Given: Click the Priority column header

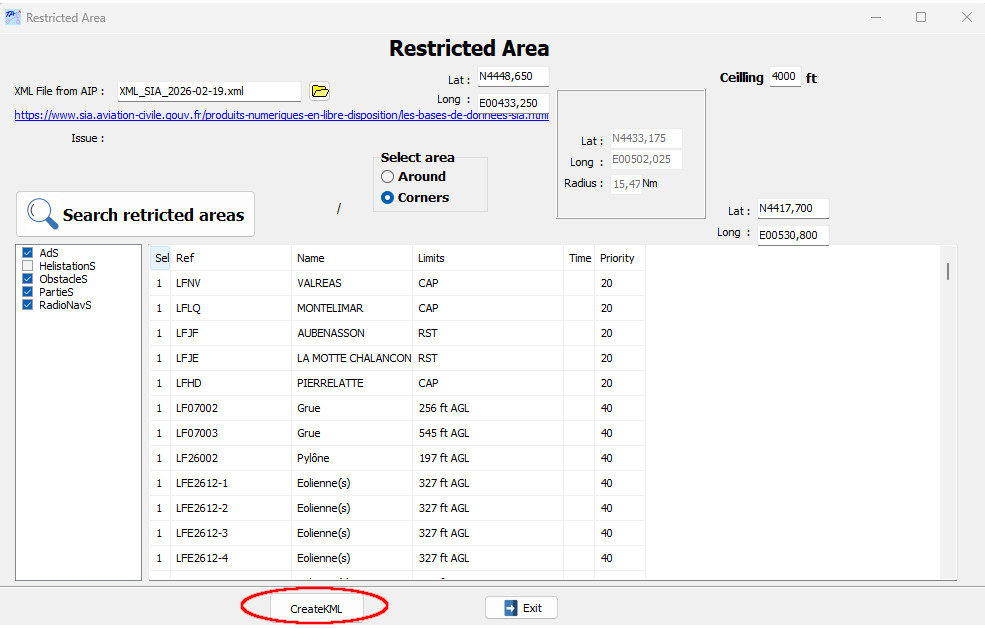Looking at the screenshot, I should click(617, 258).
